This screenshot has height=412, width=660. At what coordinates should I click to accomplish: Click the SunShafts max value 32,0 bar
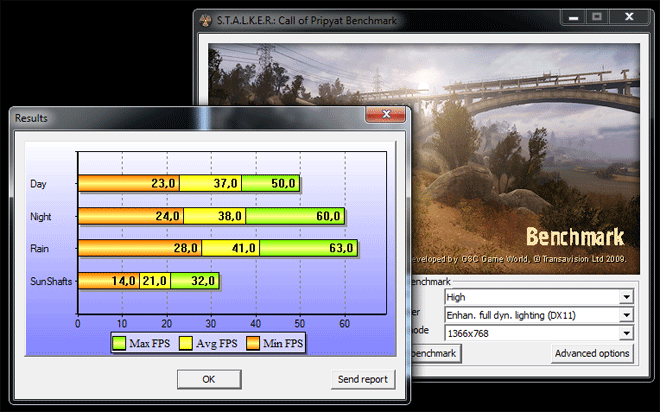tap(195, 281)
